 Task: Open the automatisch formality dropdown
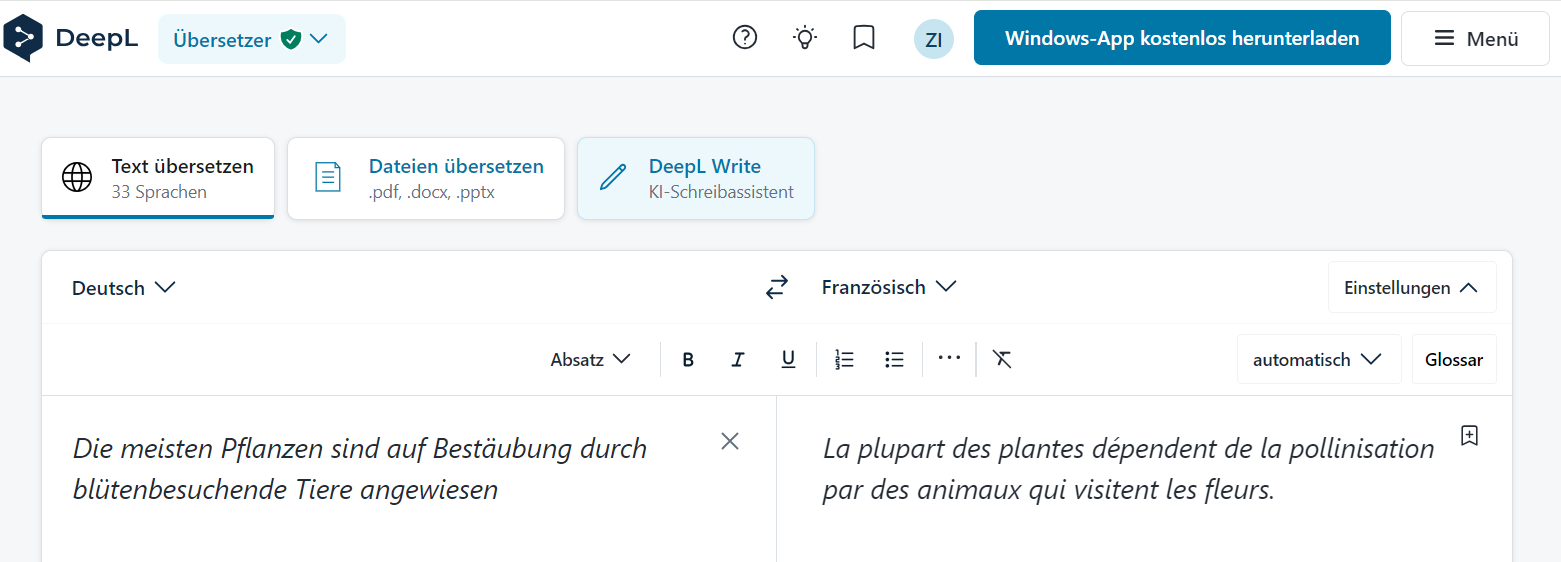point(1319,360)
